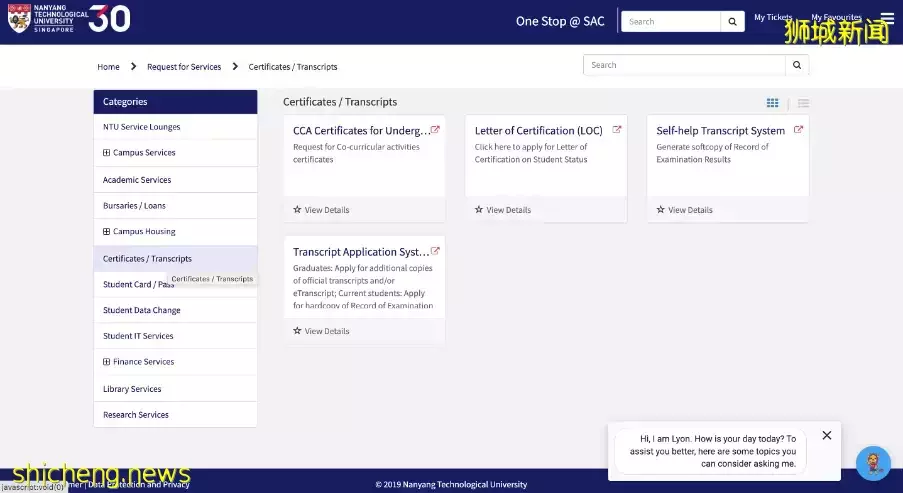Open the hamburger menu in header
904x494 pixels.
[x=887, y=18]
